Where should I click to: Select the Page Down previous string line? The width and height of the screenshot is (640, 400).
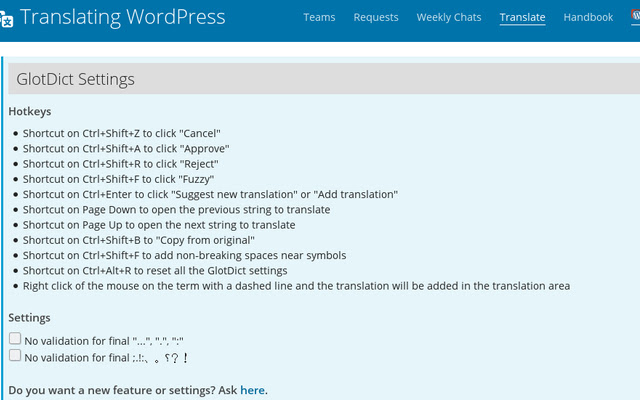[176, 210]
